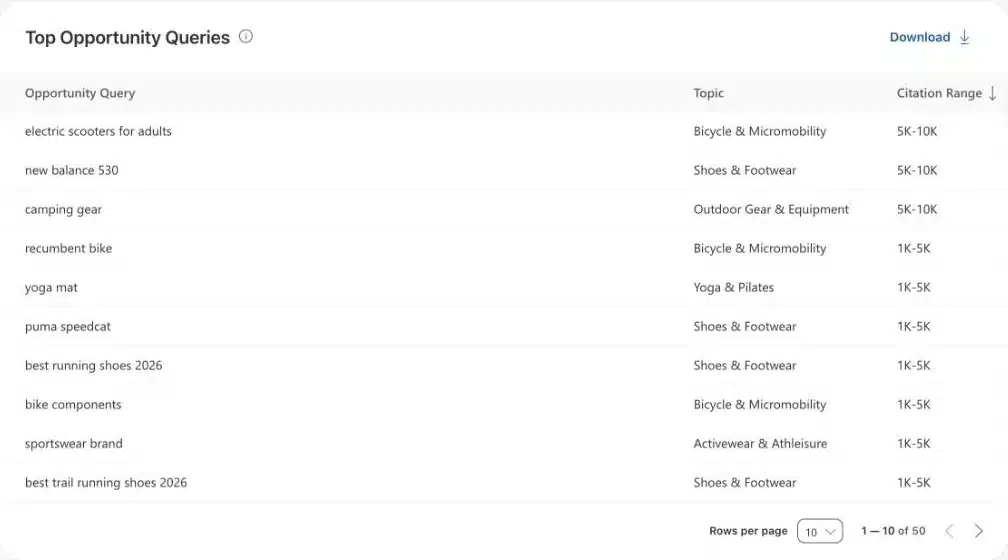This screenshot has height=560, width=1008.
Task: Click the sportswear brand query
Action: [x=73, y=444]
